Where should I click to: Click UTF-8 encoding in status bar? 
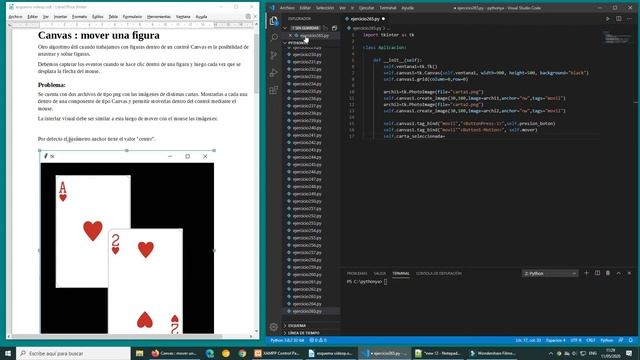pos(576,340)
